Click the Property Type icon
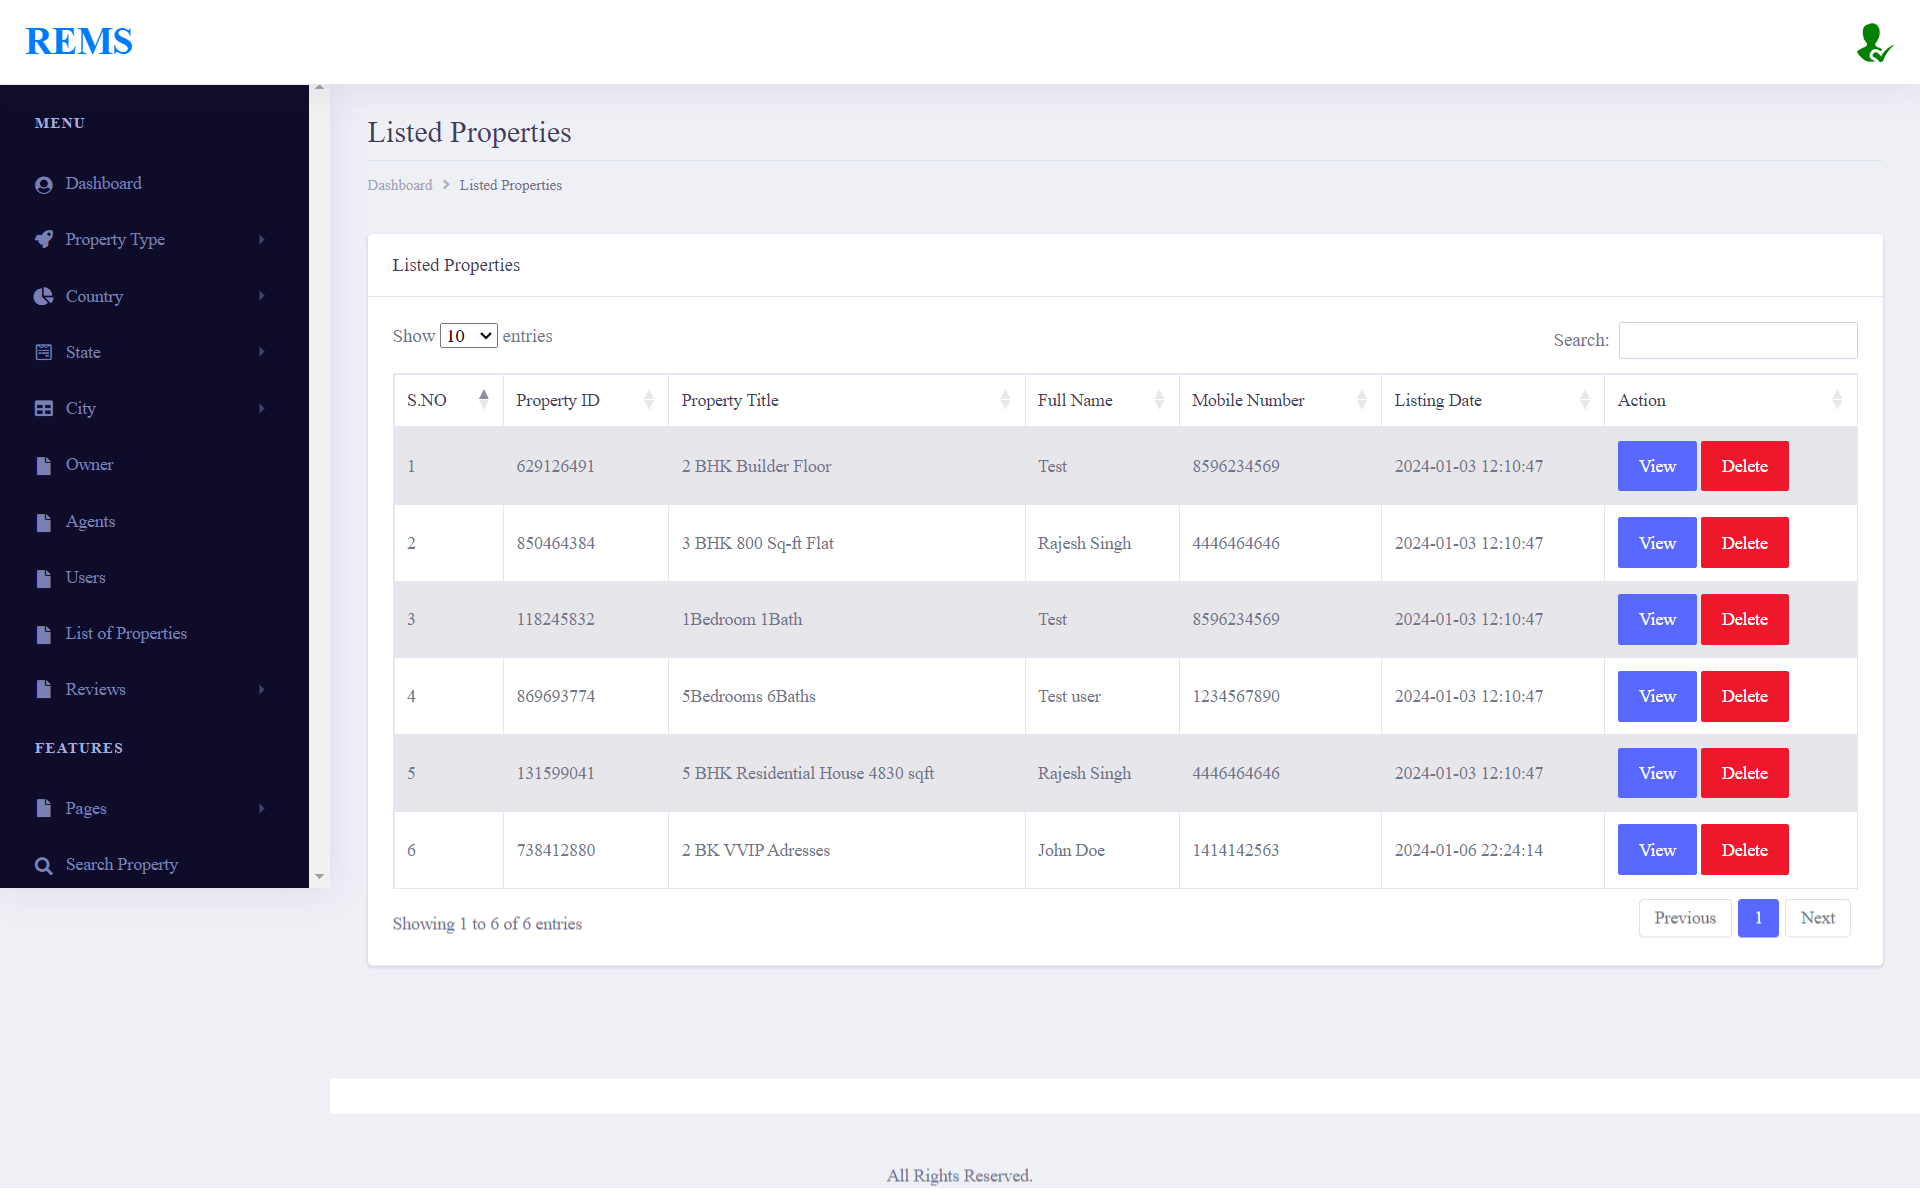The width and height of the screenshot is (1920, 1190). [x=44, y=240]
